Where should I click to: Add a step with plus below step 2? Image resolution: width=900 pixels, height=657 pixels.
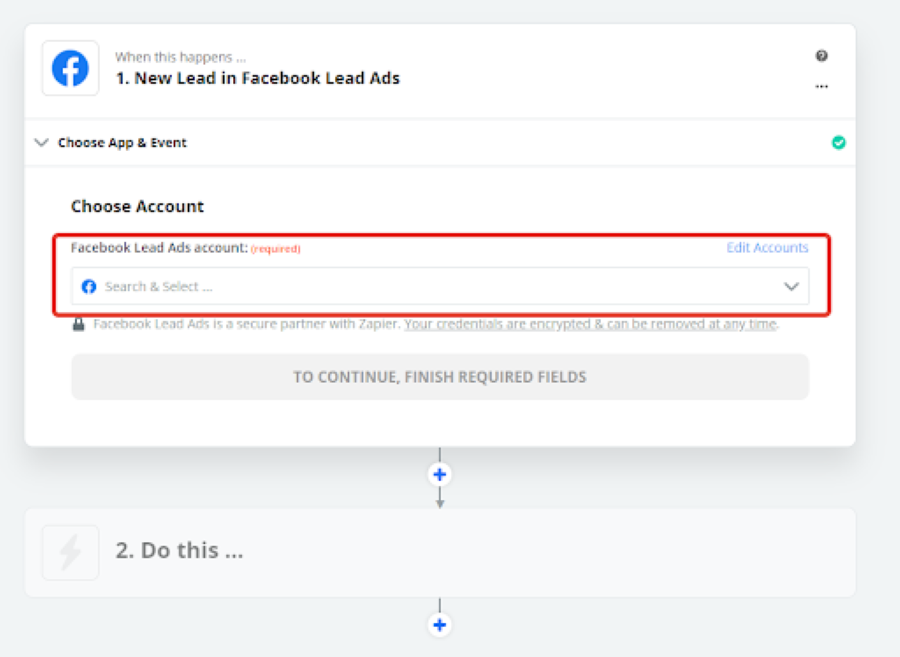point(440,624)
